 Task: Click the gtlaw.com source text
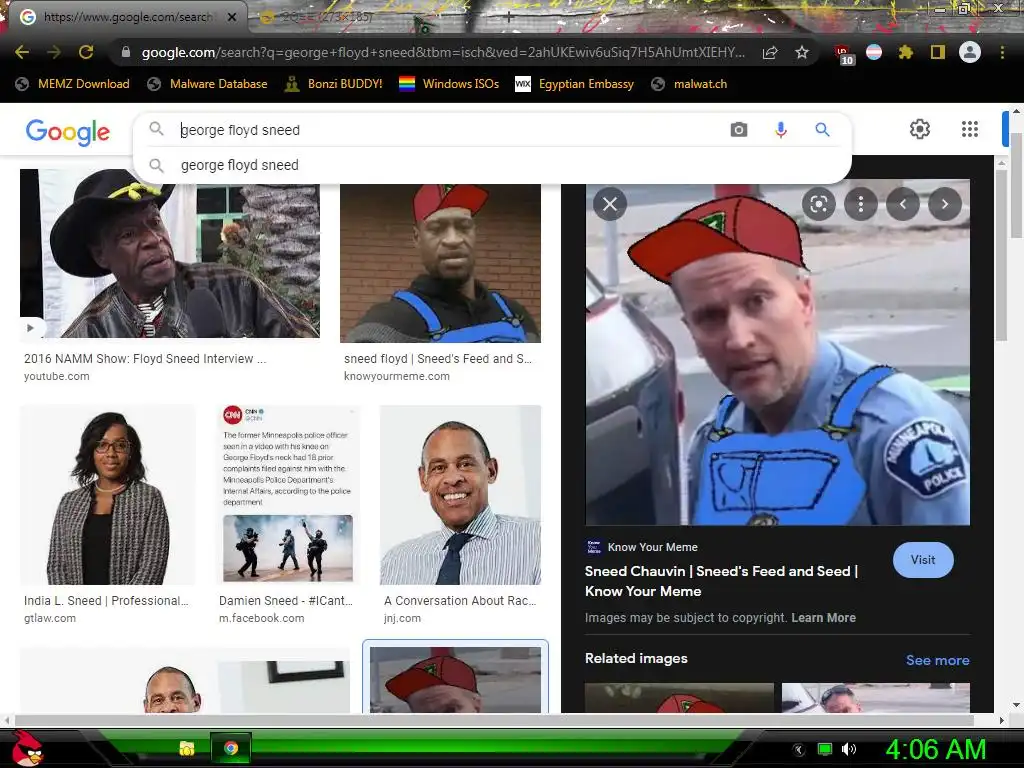(x=50, y=618)
